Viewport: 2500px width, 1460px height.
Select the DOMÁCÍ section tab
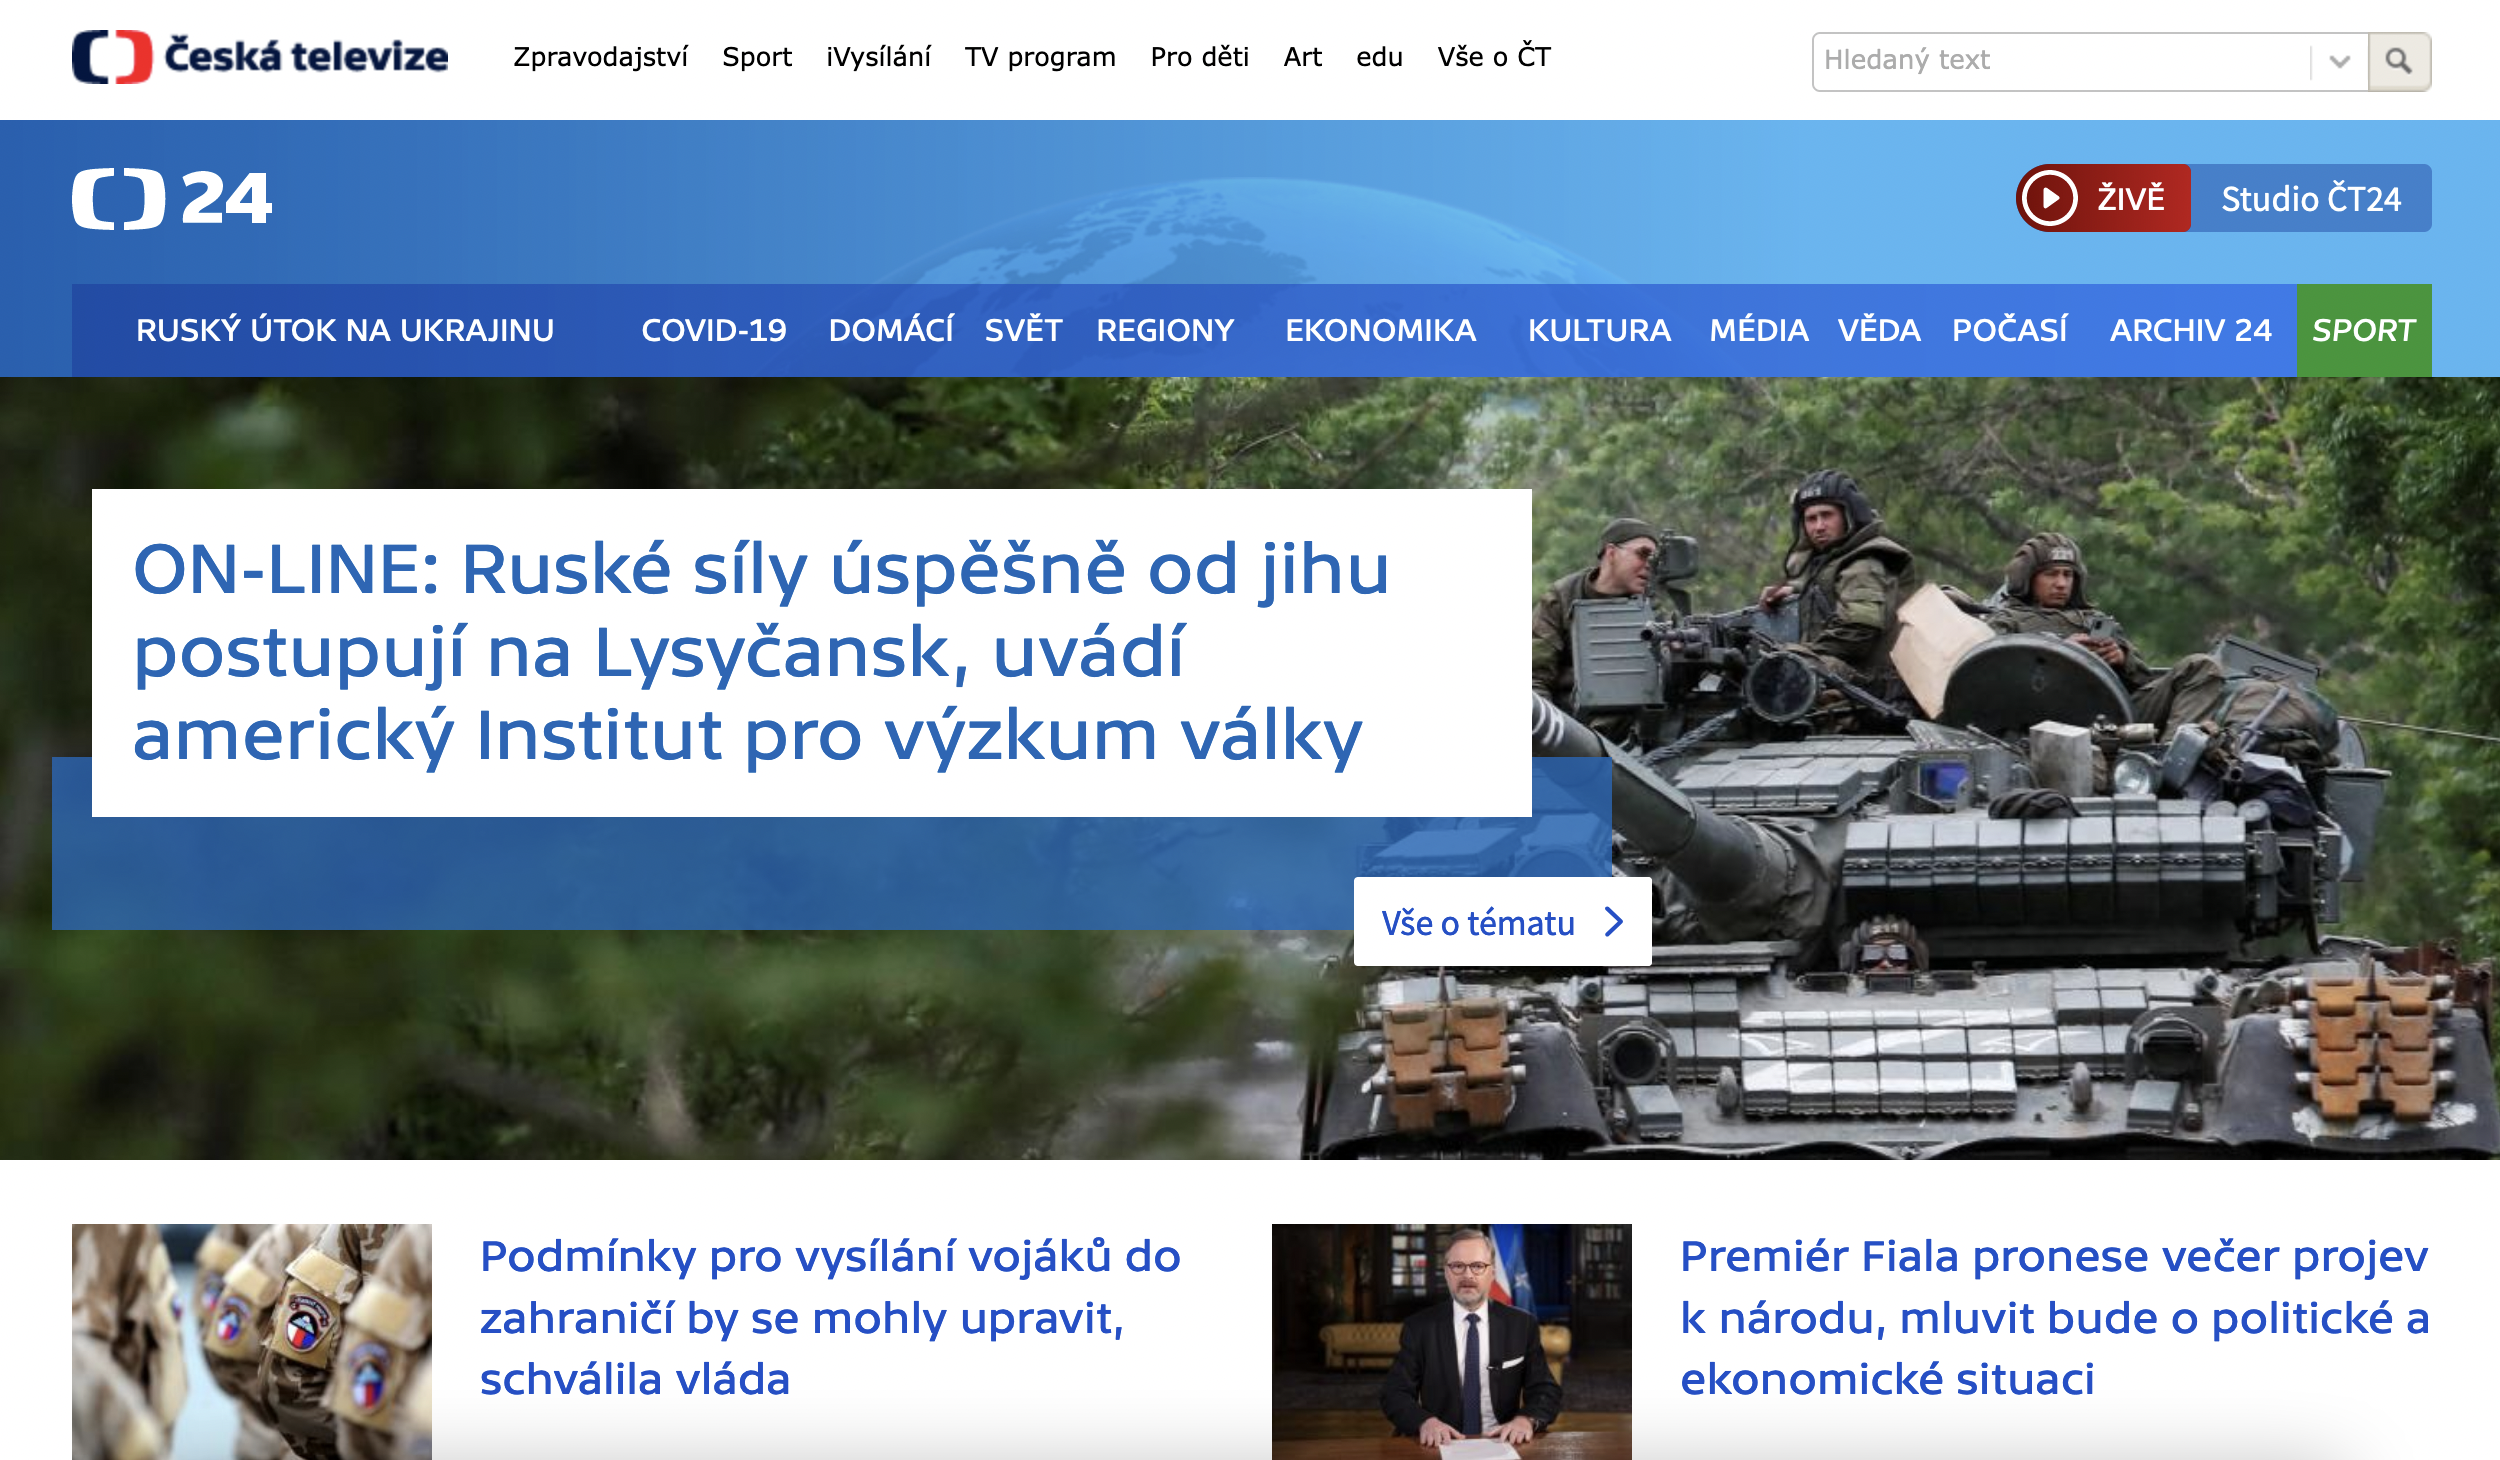pyautogui.click(x=891, y=330)
